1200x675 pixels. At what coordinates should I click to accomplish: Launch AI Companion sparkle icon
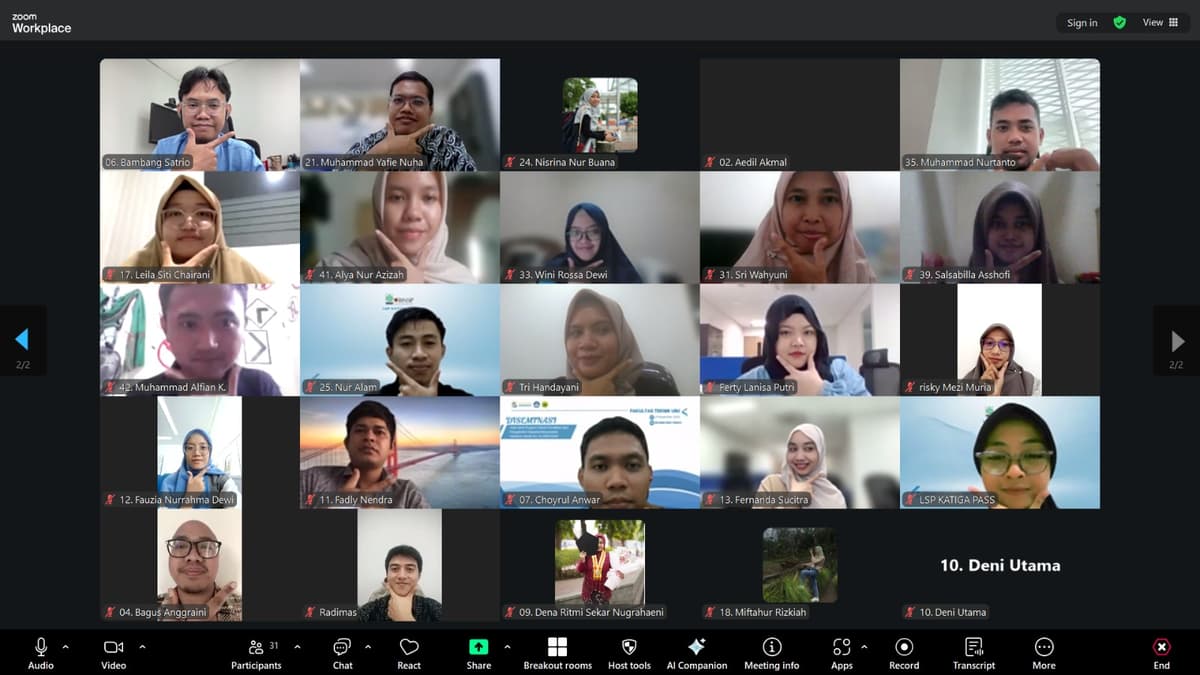(697, 647)
